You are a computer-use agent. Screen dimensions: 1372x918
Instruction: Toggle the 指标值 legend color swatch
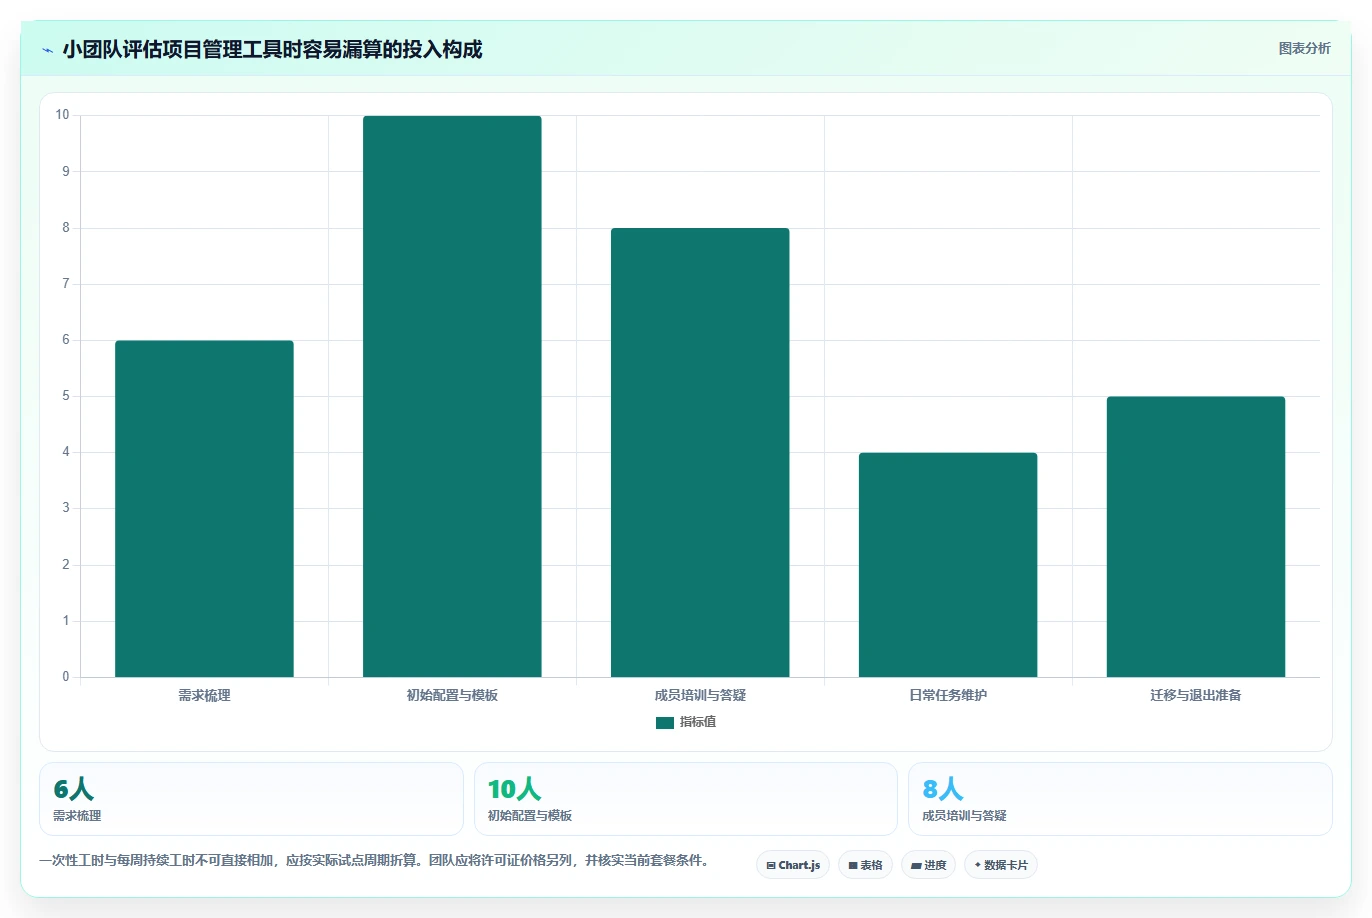click(665, 722)
